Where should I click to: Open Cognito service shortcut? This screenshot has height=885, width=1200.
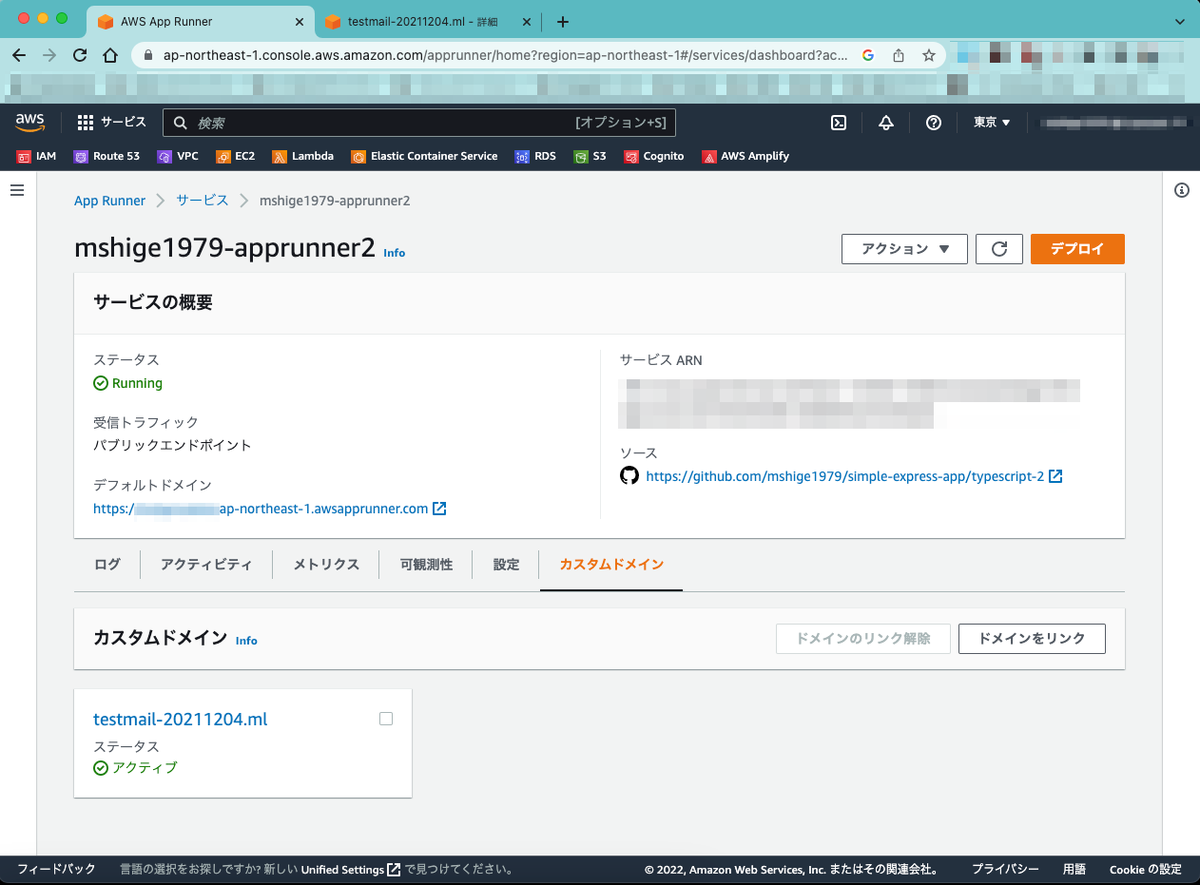[x=654, y=156]
